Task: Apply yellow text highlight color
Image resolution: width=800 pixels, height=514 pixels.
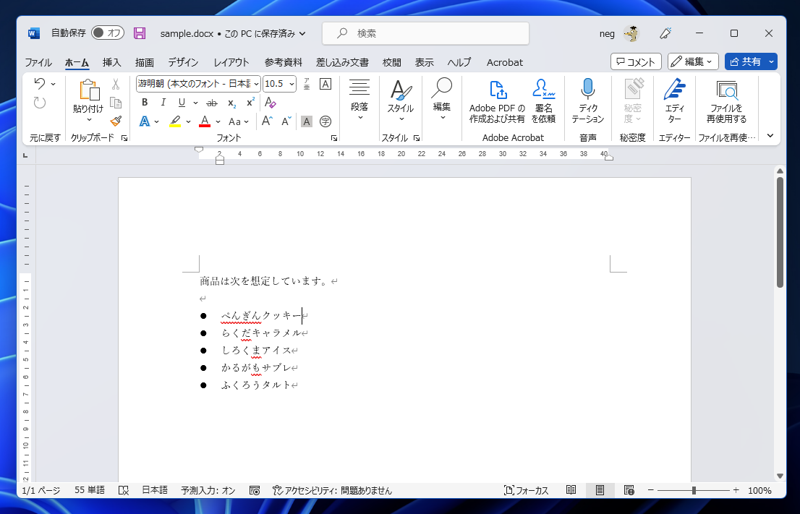Action: pyautogui.click(x=175, y=121)
